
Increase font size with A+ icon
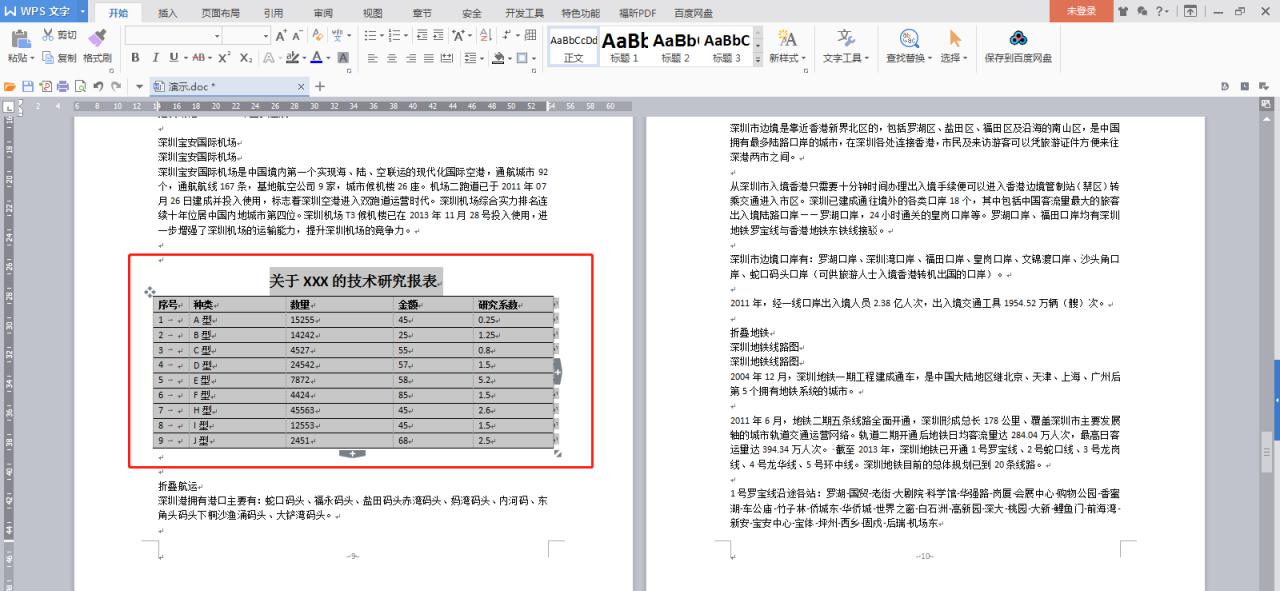[x=281, y=35]
